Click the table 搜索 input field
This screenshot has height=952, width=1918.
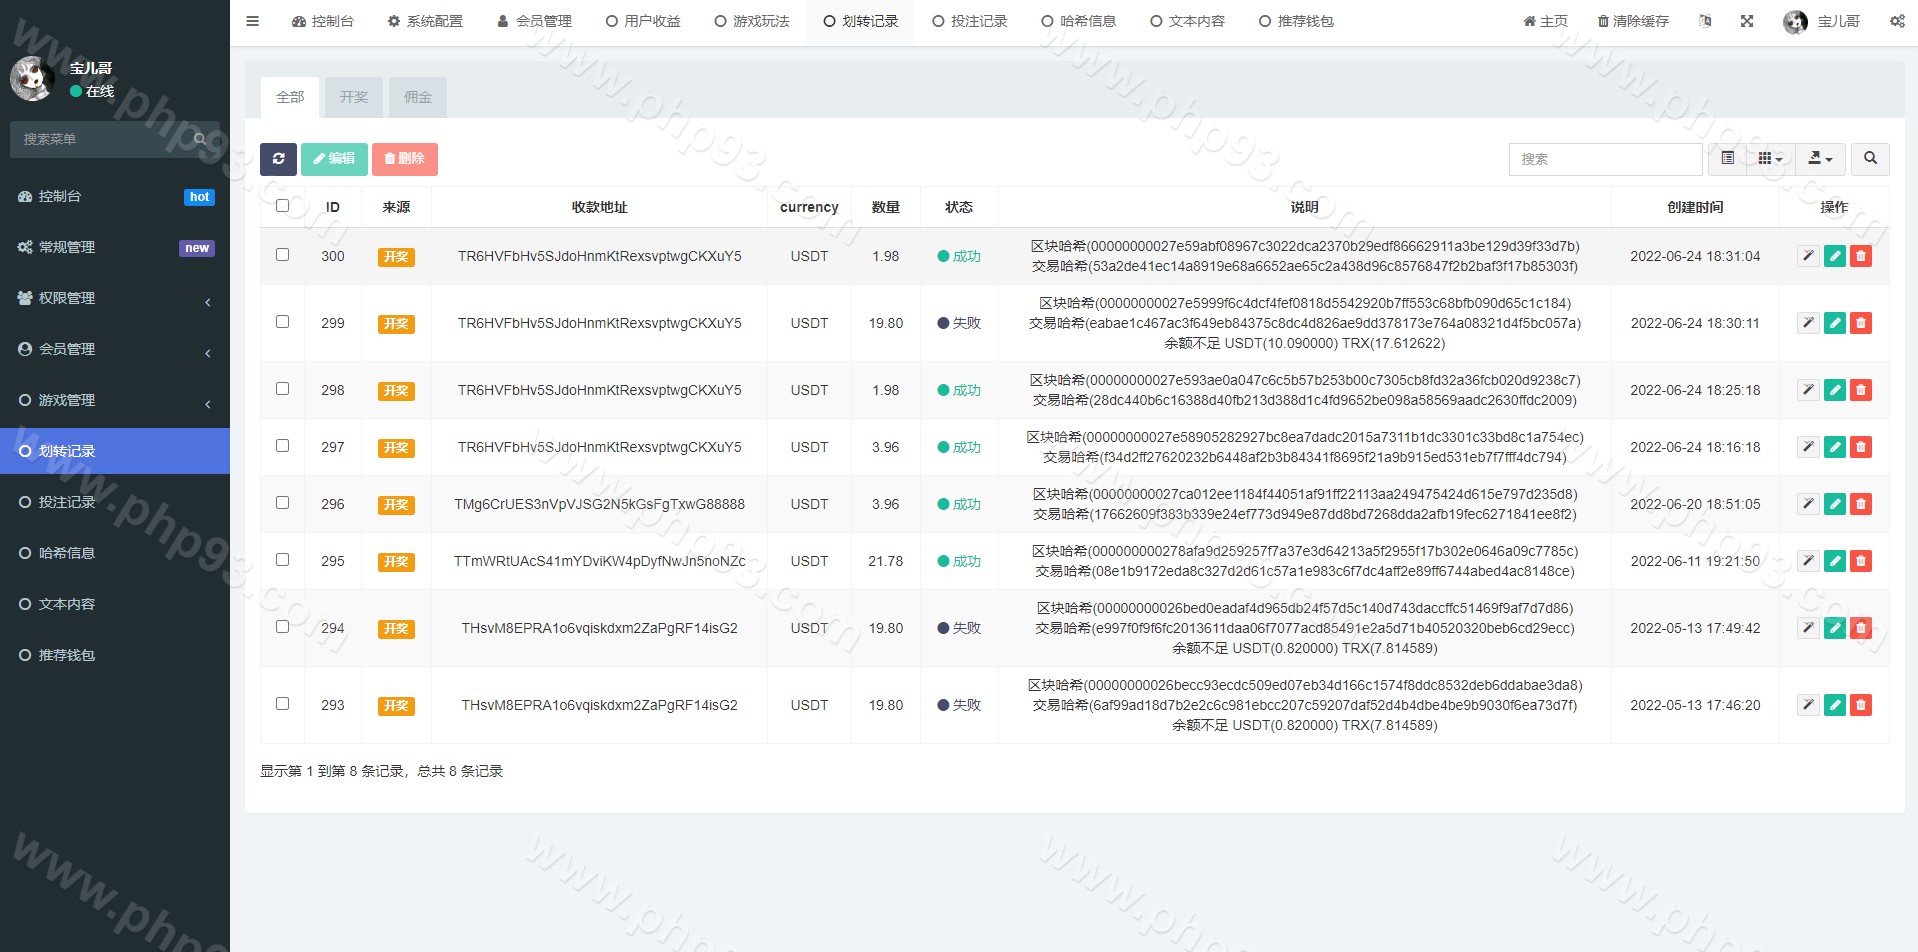click(x=1604, y=159)
